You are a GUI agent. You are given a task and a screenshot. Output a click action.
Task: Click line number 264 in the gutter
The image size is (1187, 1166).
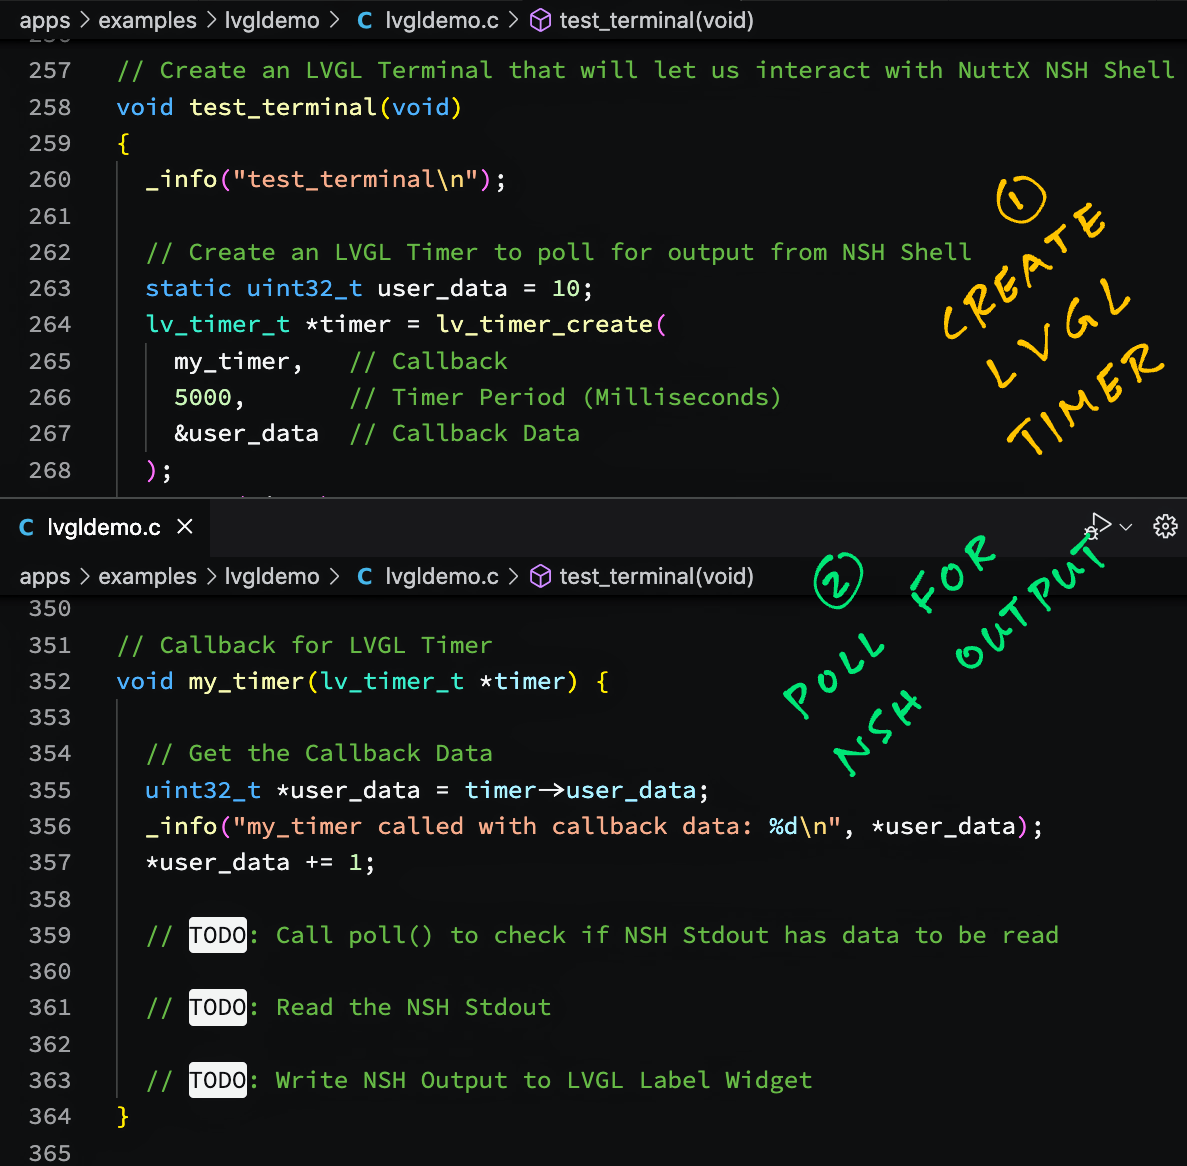pyautogui.click(x=50, y=324)
